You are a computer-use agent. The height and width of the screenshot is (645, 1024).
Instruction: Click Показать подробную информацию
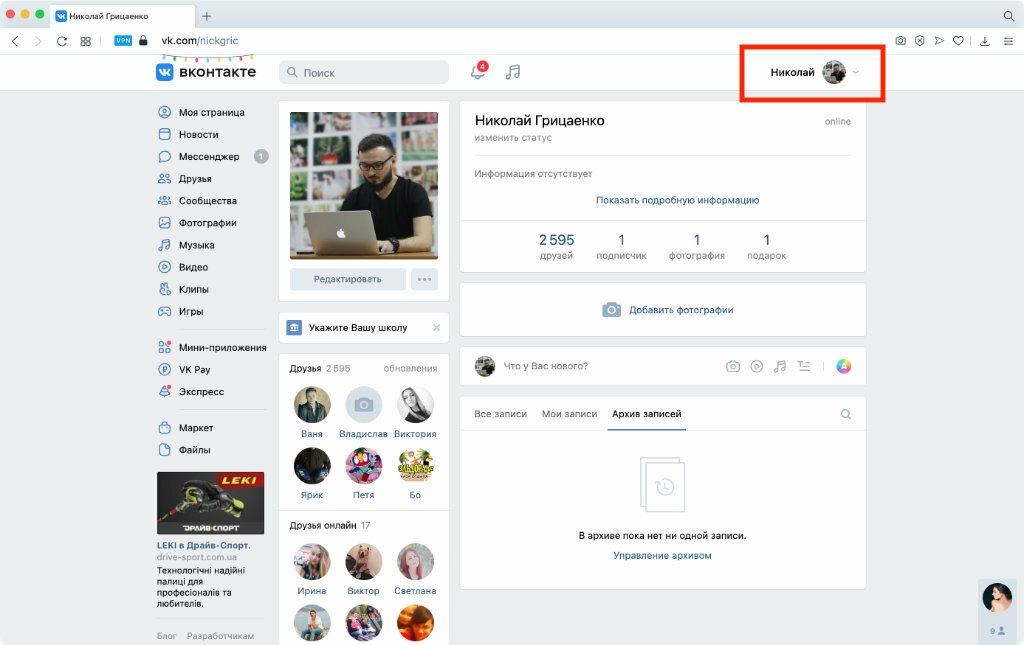pyautogui.click(x=677, y=200)
